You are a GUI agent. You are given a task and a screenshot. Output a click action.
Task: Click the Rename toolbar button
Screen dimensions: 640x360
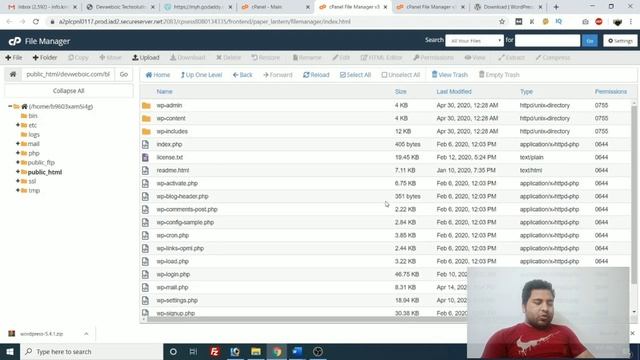[307, 58]
